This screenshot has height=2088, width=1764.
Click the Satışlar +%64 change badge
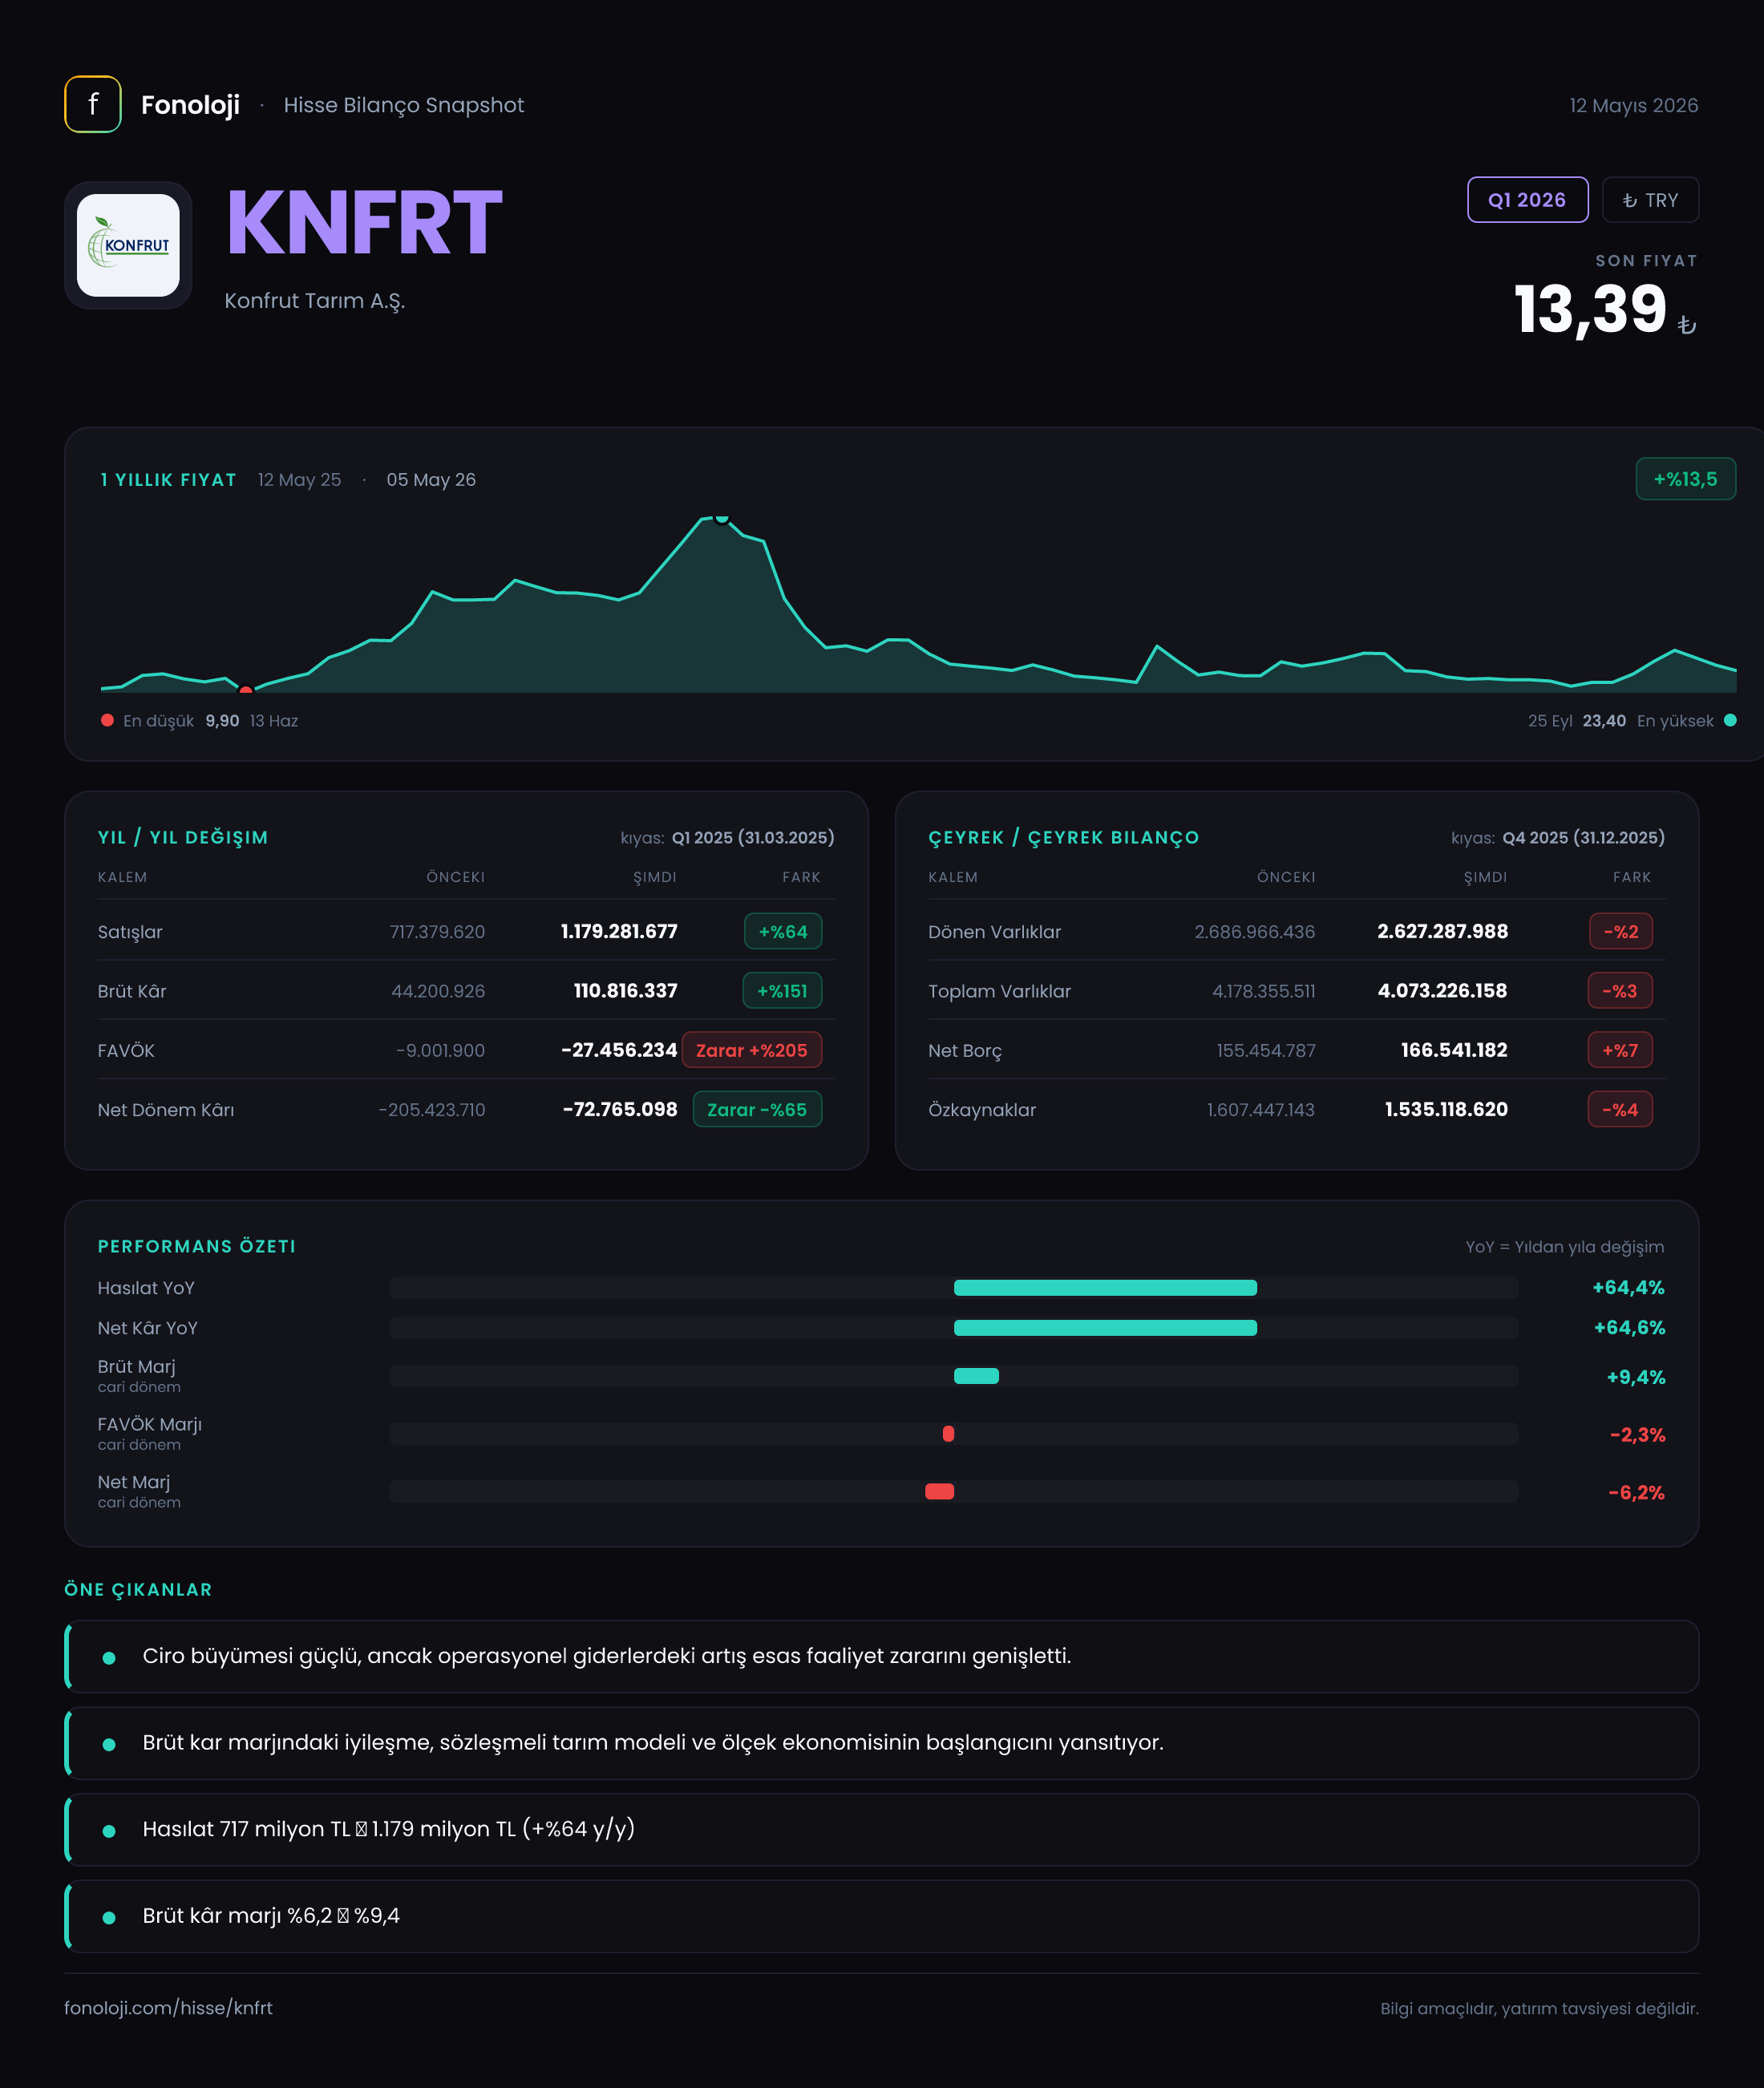point(783,931)
